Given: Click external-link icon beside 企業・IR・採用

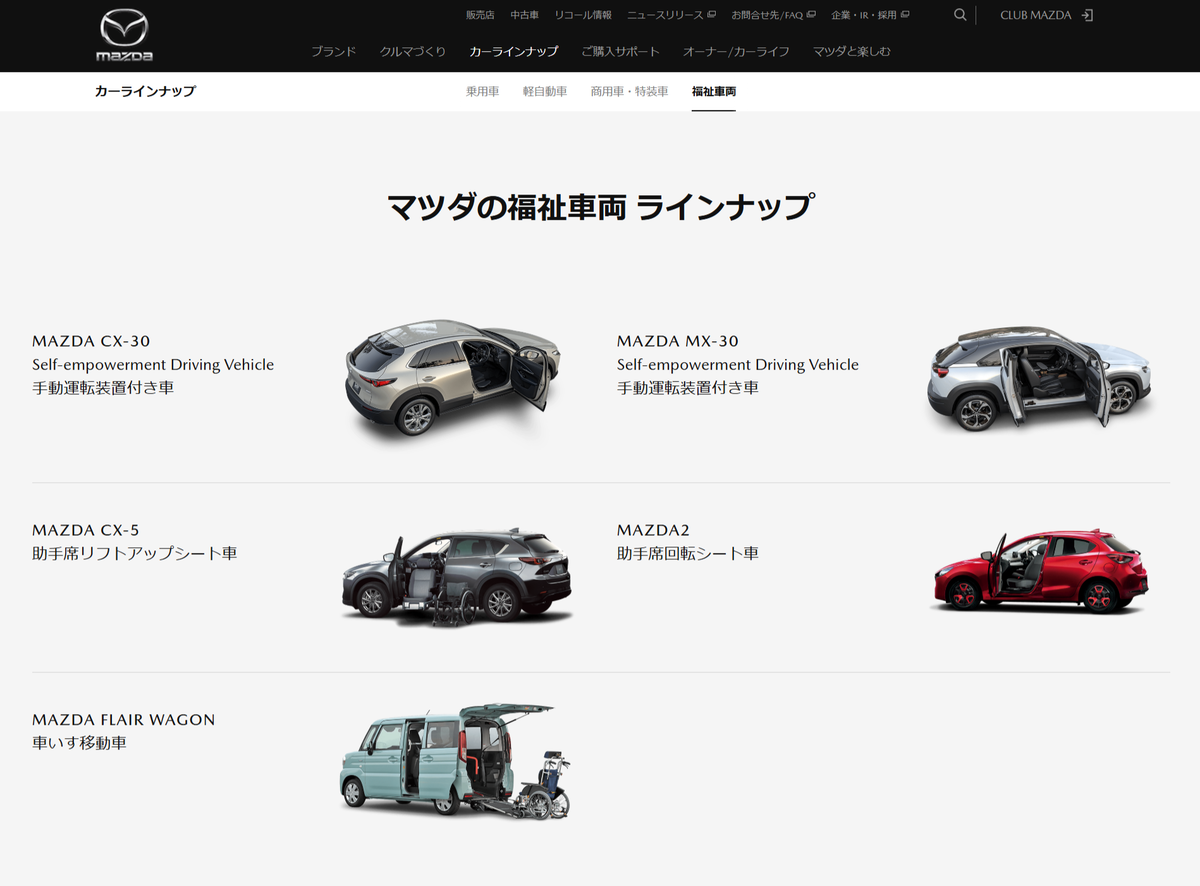Looking at the screenshot, I should (905, 15).
